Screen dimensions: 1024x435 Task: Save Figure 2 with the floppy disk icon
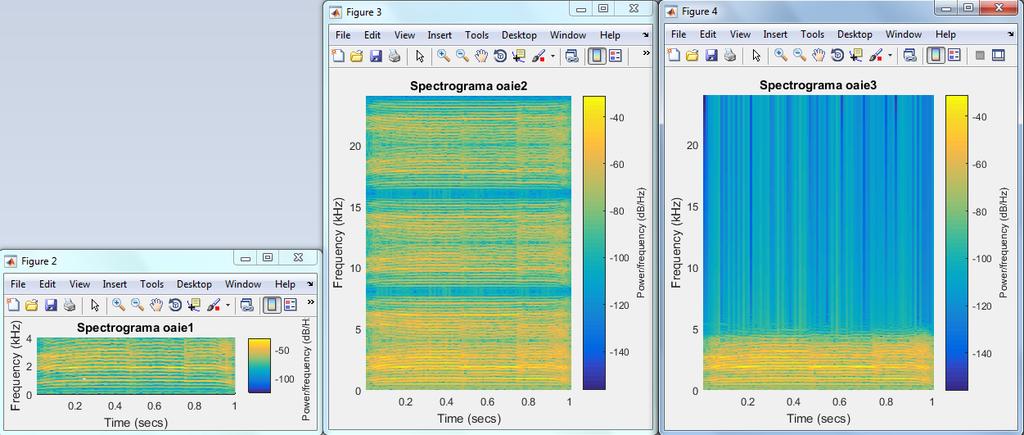50,305
